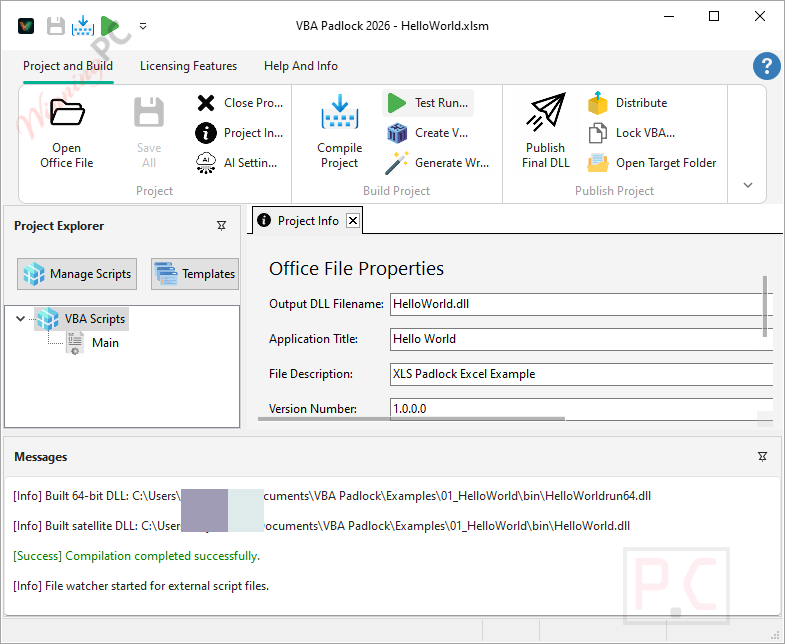Click the green run icon in title bar
The image size is (785, 644).
tap(110, 26)
